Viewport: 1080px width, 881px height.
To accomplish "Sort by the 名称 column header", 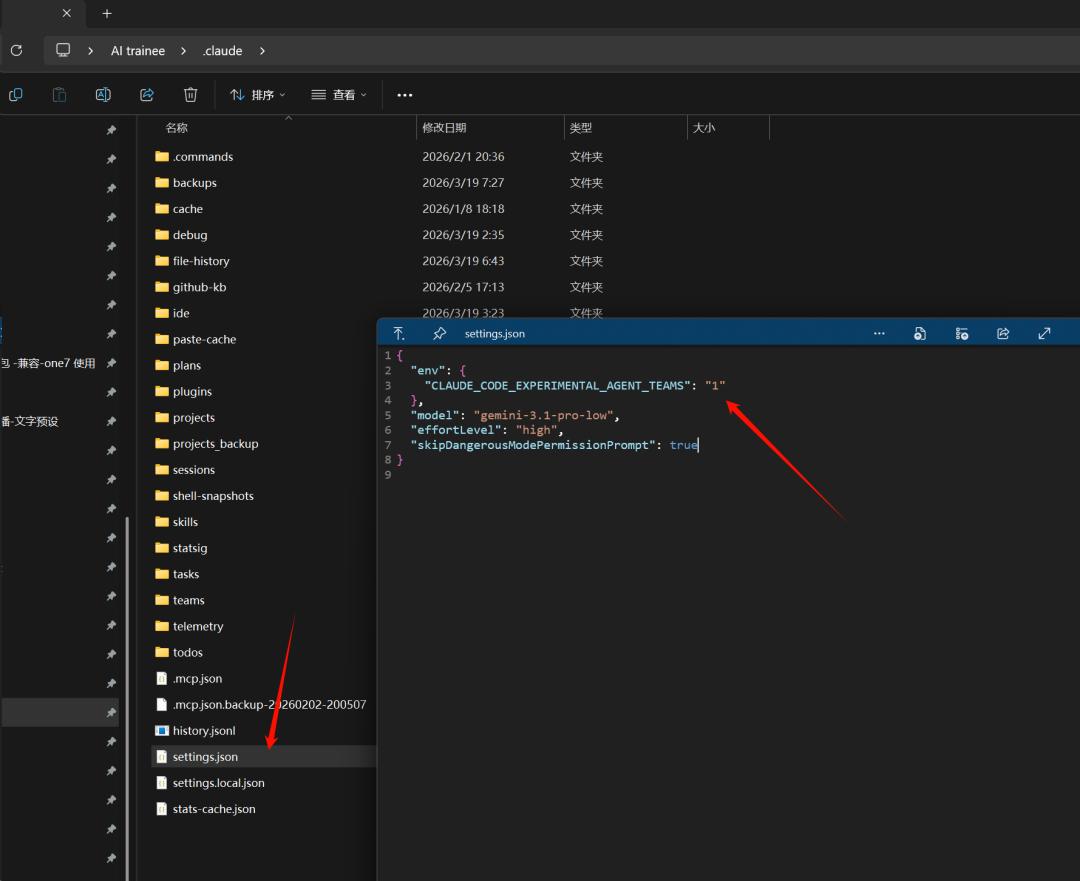I will (176, 128).
